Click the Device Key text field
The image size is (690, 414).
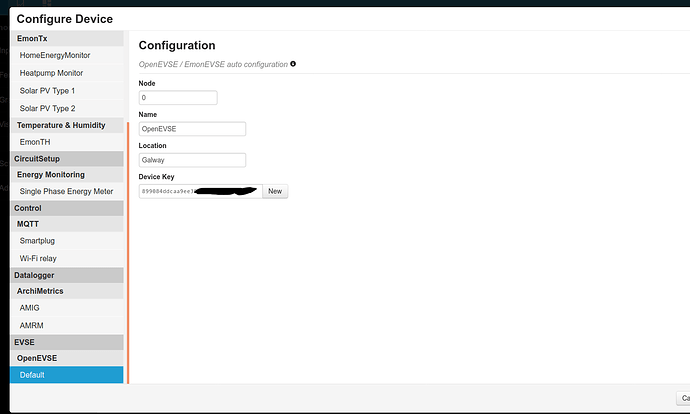[x=201, y=191]
